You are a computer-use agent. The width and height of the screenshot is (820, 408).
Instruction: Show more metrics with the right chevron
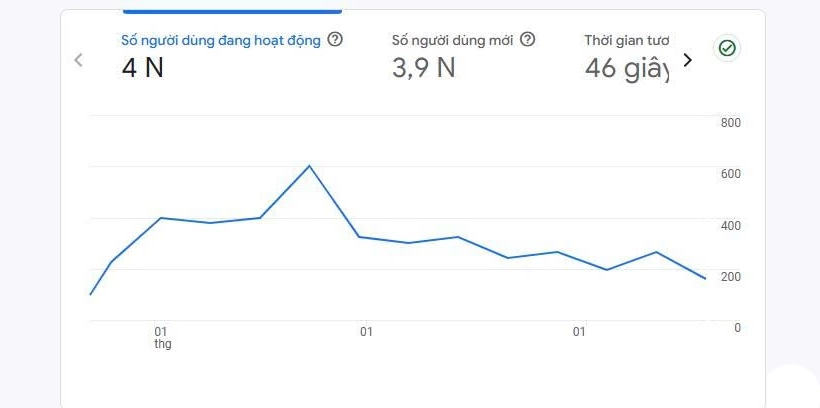point(687,60)
